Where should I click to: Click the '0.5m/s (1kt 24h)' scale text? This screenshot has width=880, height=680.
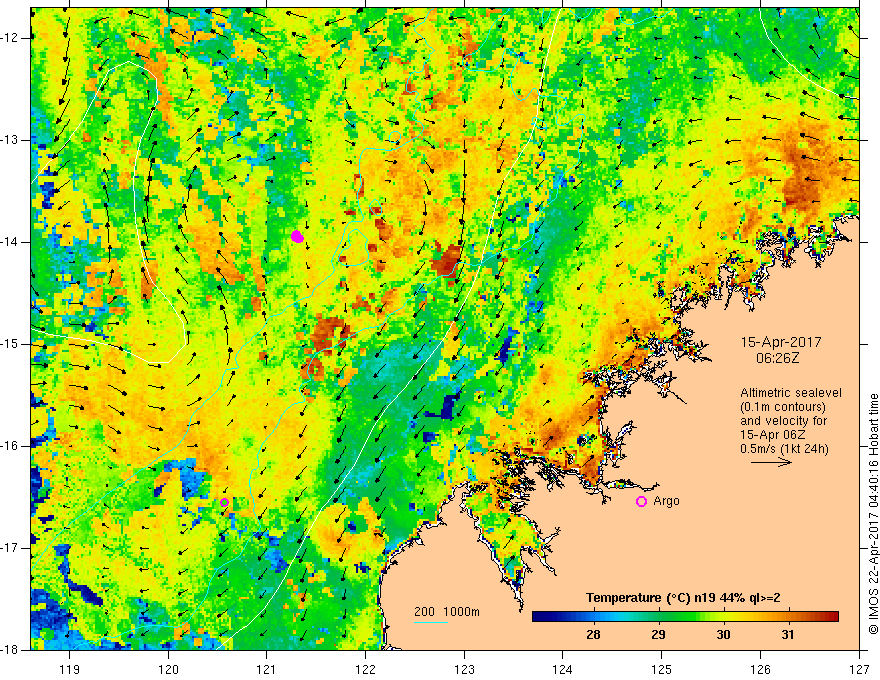[784, 449]
